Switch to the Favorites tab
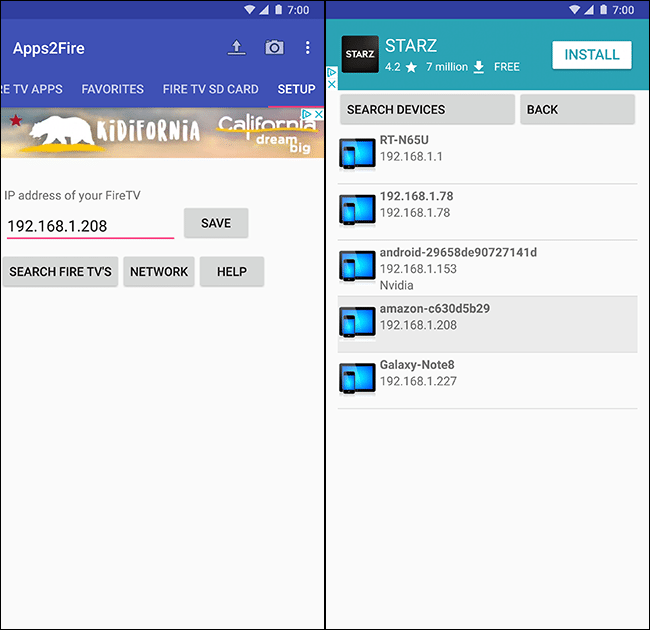The width and height of the screenshot is (650, 630). point(112,89)
